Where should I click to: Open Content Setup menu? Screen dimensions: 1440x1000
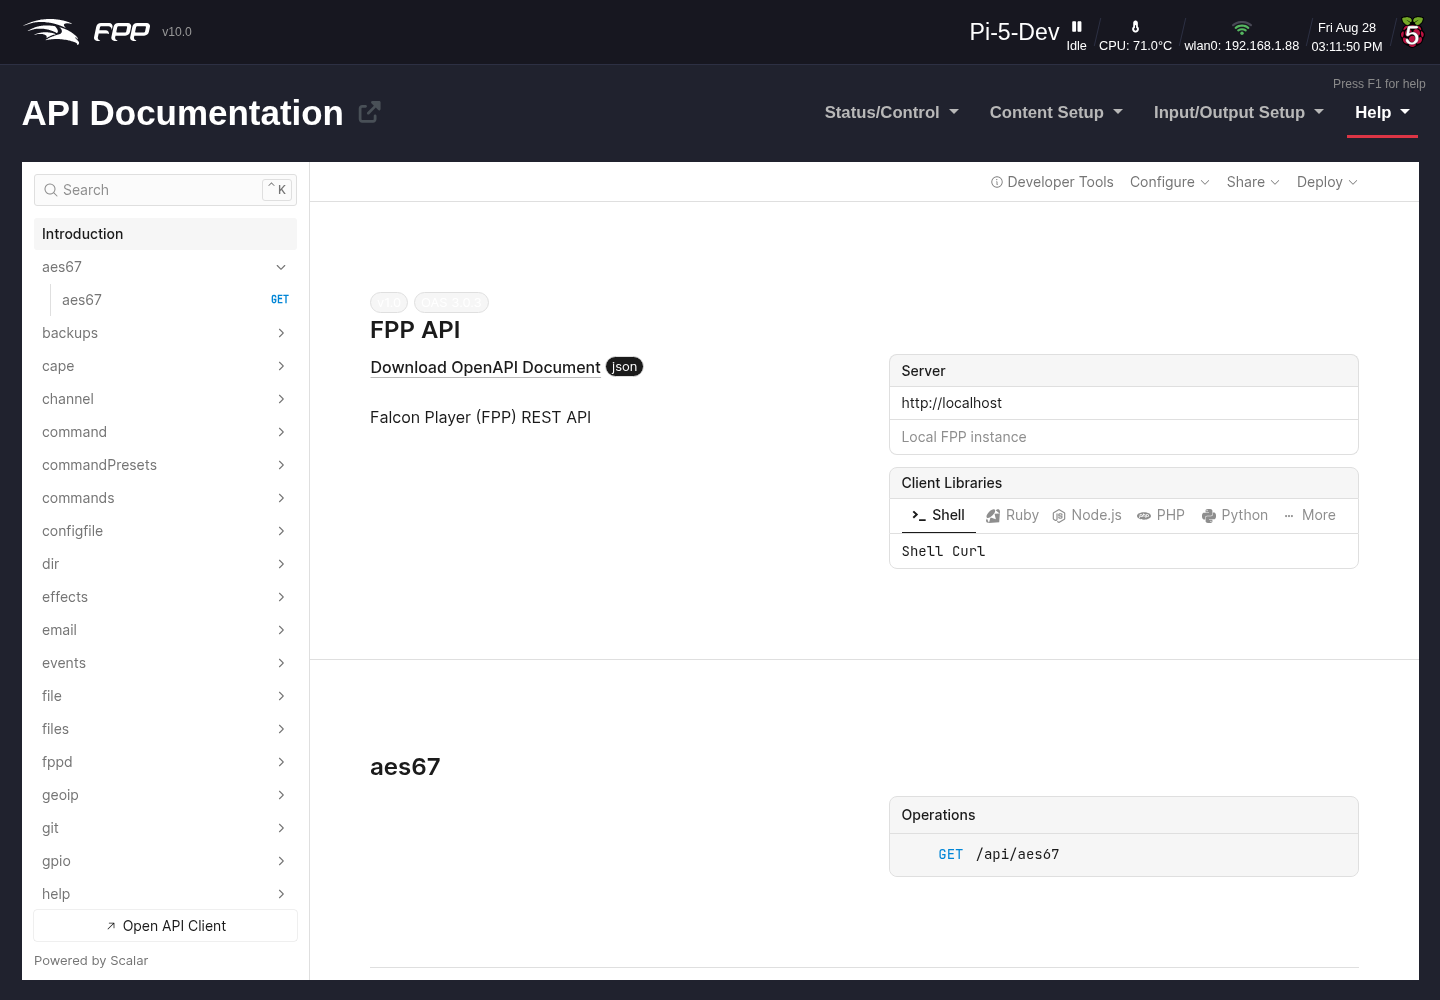pyautogui.click(x=1056, y=113)
